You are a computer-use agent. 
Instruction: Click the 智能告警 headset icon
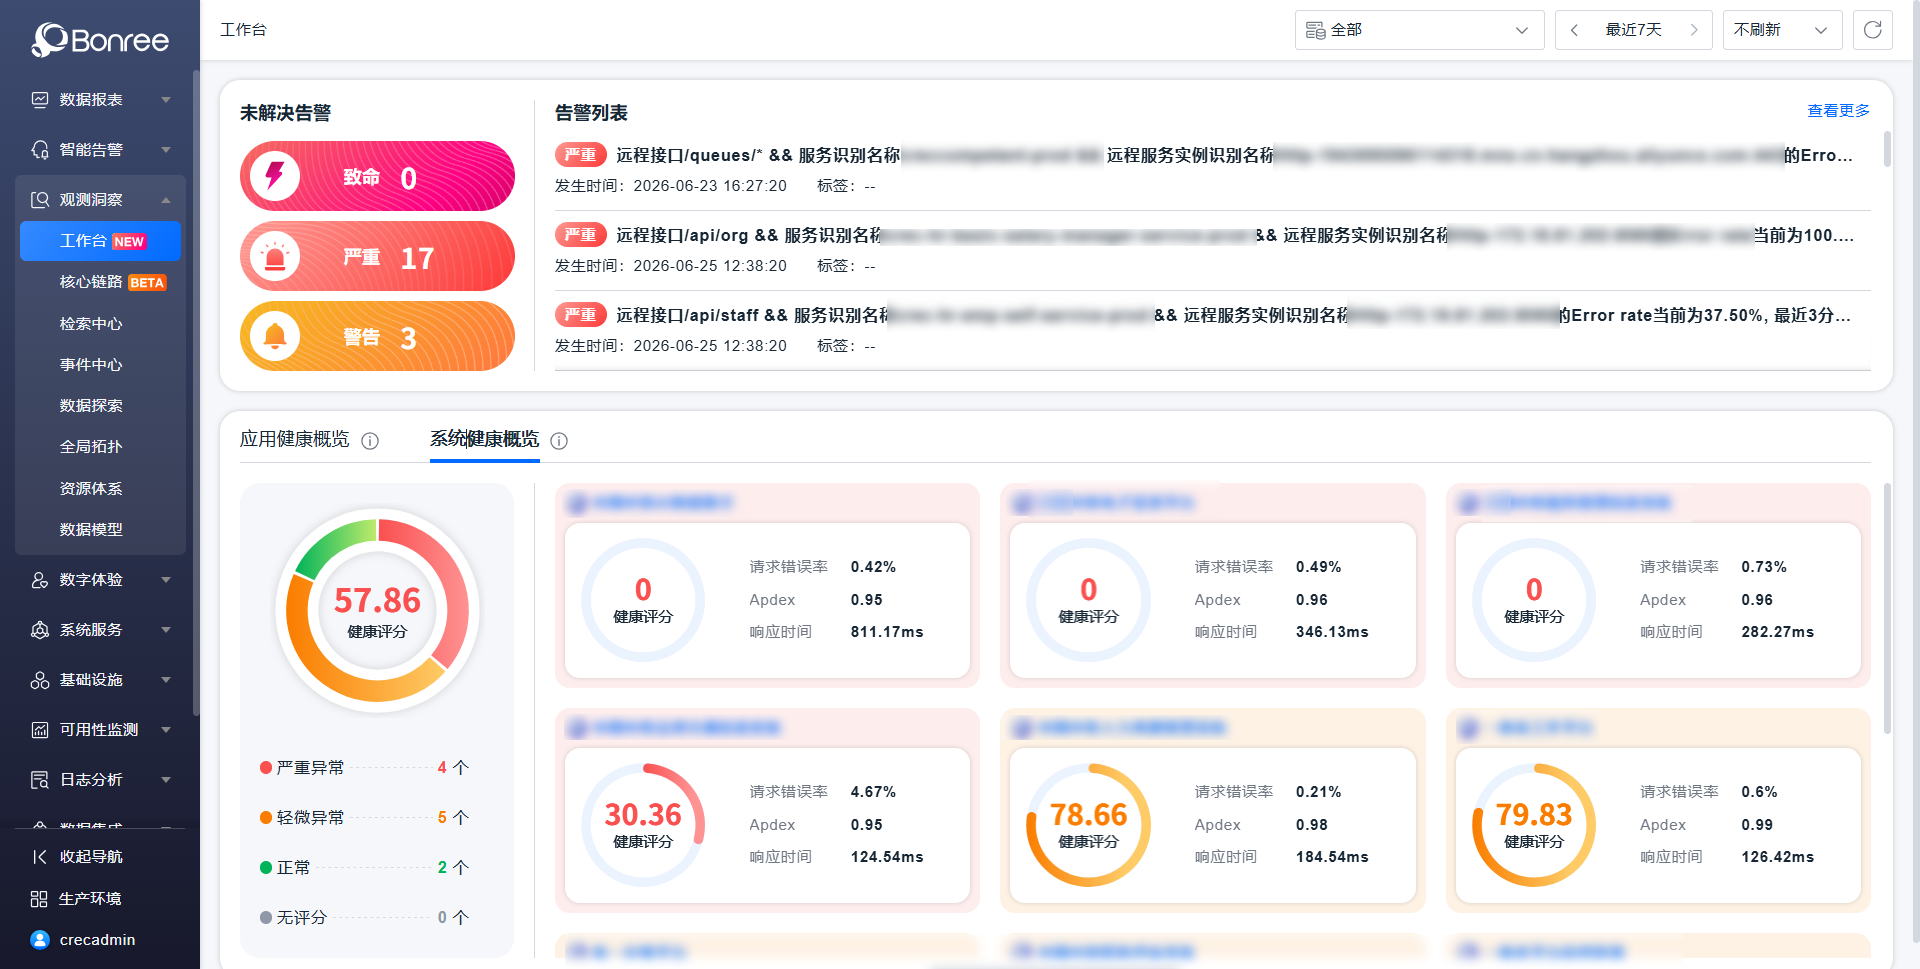click(x=40, y=150)
